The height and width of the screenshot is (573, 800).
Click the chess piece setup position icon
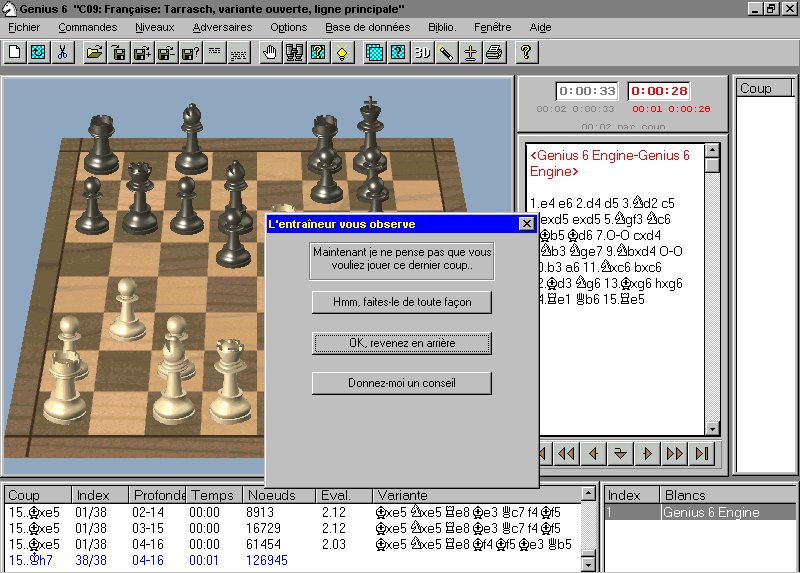[470, 53]
